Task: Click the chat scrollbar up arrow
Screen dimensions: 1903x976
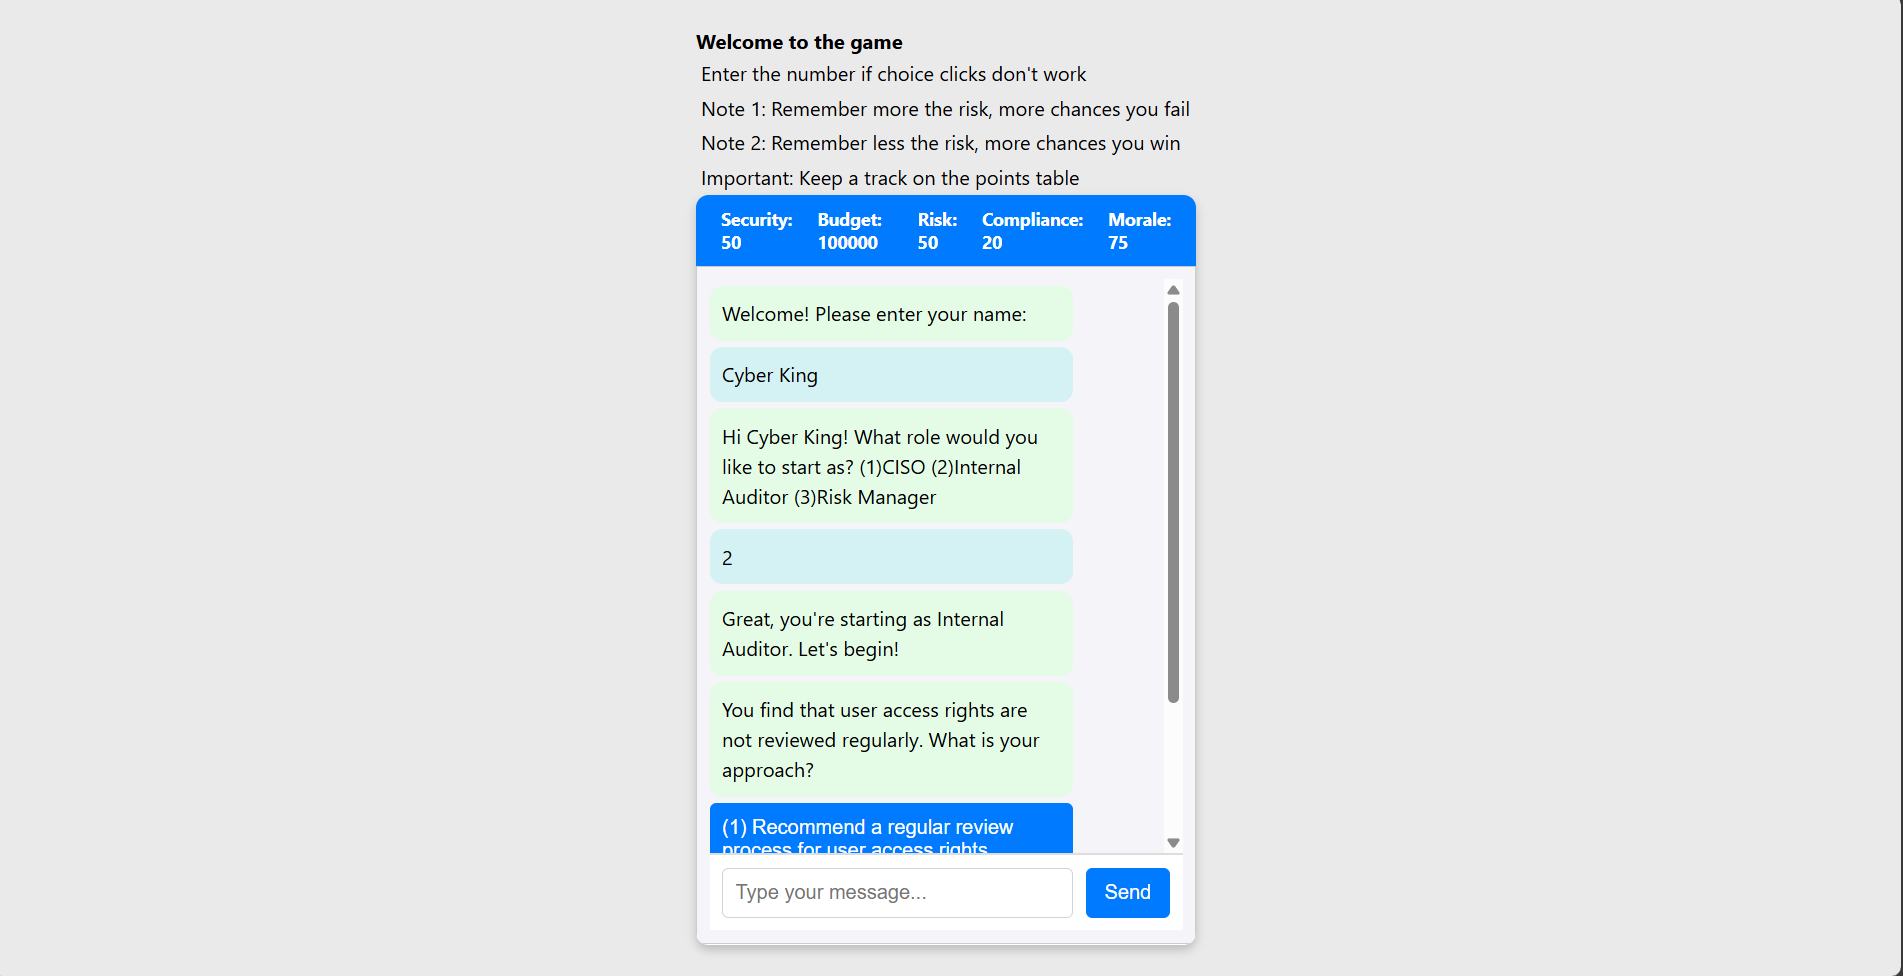Action: [1173, 290]
